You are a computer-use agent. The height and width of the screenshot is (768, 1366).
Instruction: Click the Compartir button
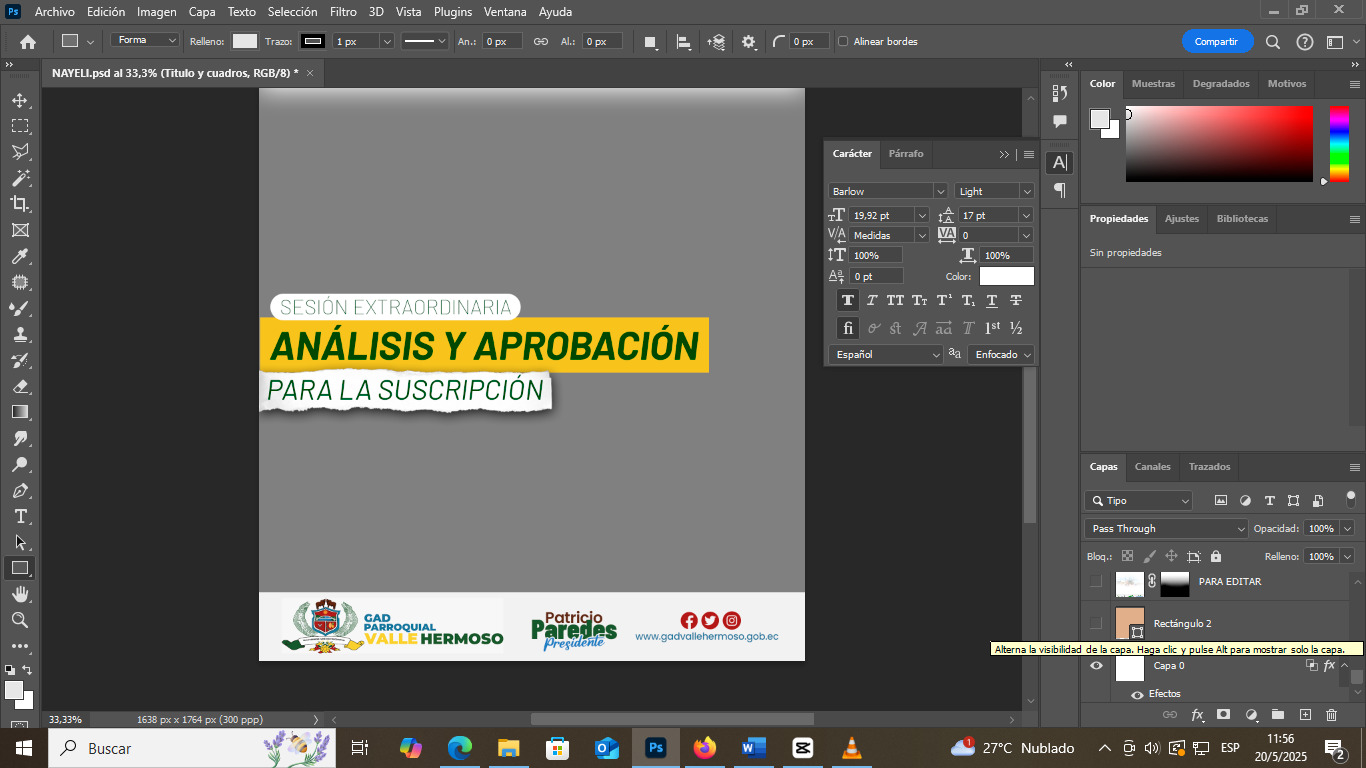coord(1216,42)
